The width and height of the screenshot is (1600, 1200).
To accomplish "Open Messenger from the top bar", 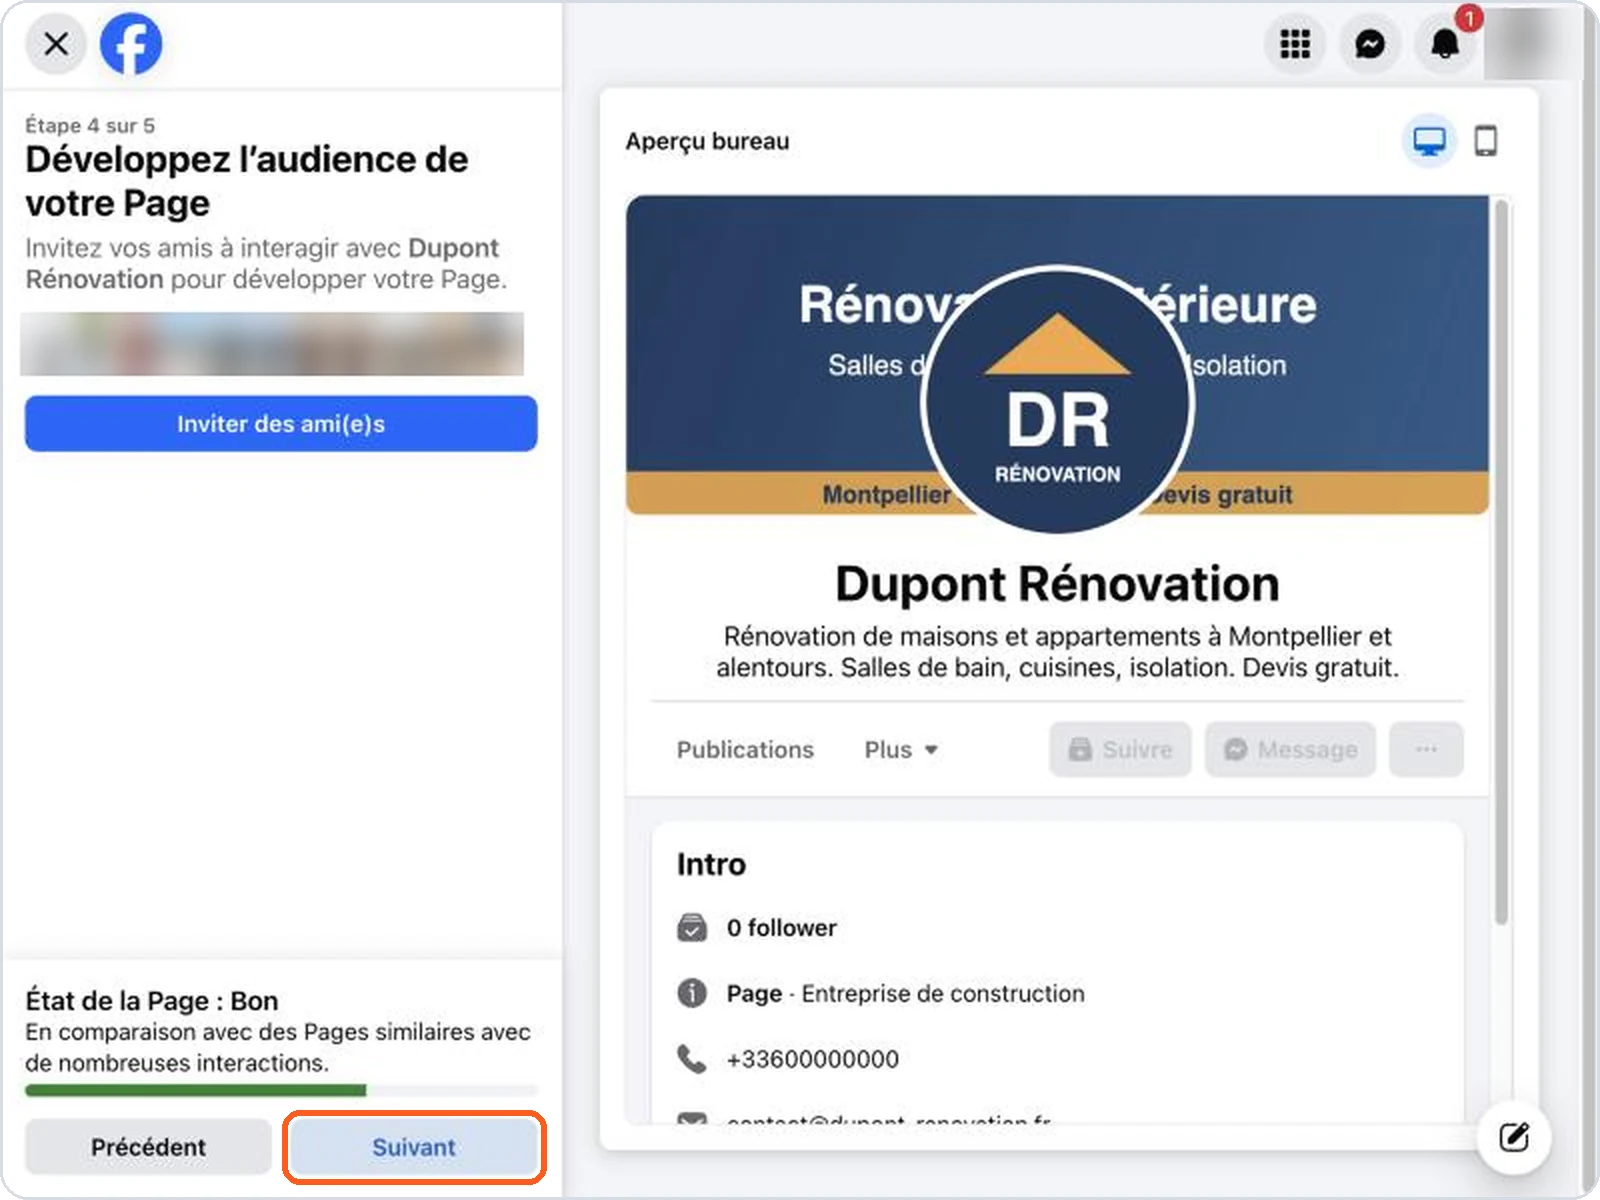I will 1370,44.
